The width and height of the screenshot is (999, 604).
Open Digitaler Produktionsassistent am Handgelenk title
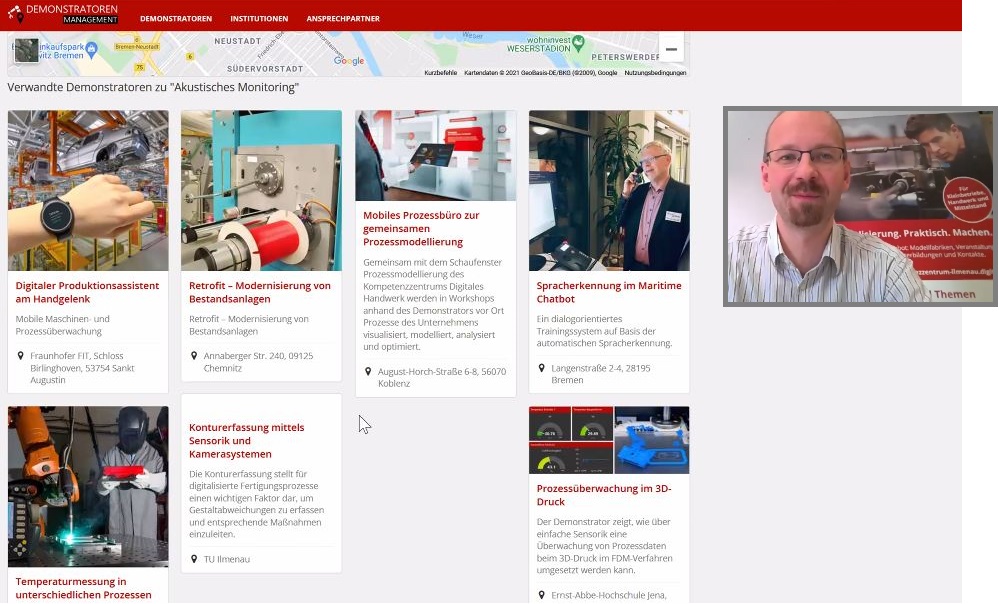click(x=87, y=292)
